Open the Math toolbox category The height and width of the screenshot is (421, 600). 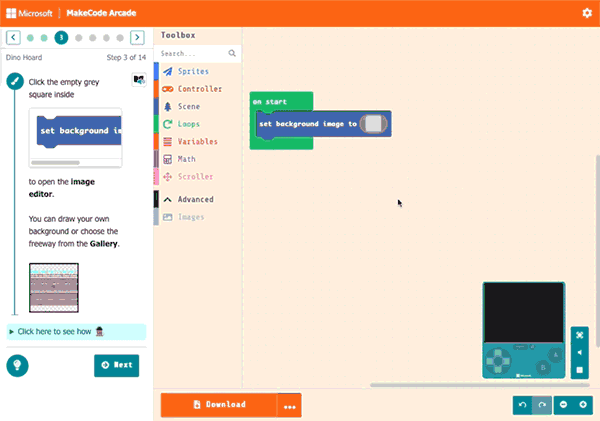[x=197, y=159]
